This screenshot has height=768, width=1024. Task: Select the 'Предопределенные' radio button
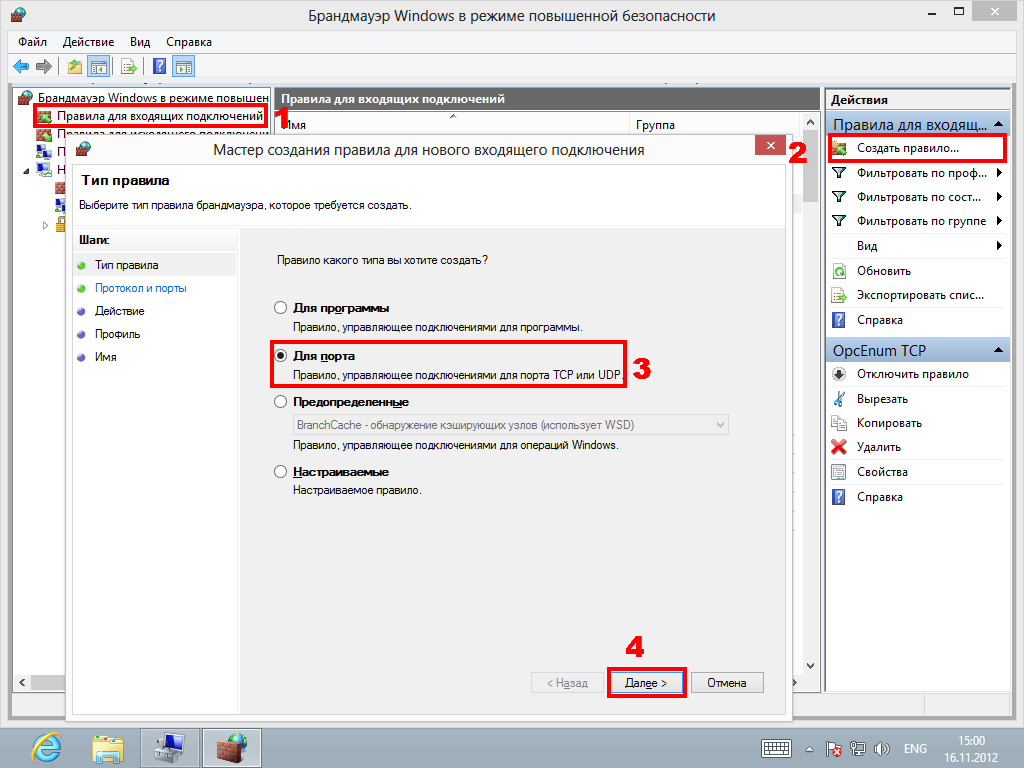click(x=280, y=402)
